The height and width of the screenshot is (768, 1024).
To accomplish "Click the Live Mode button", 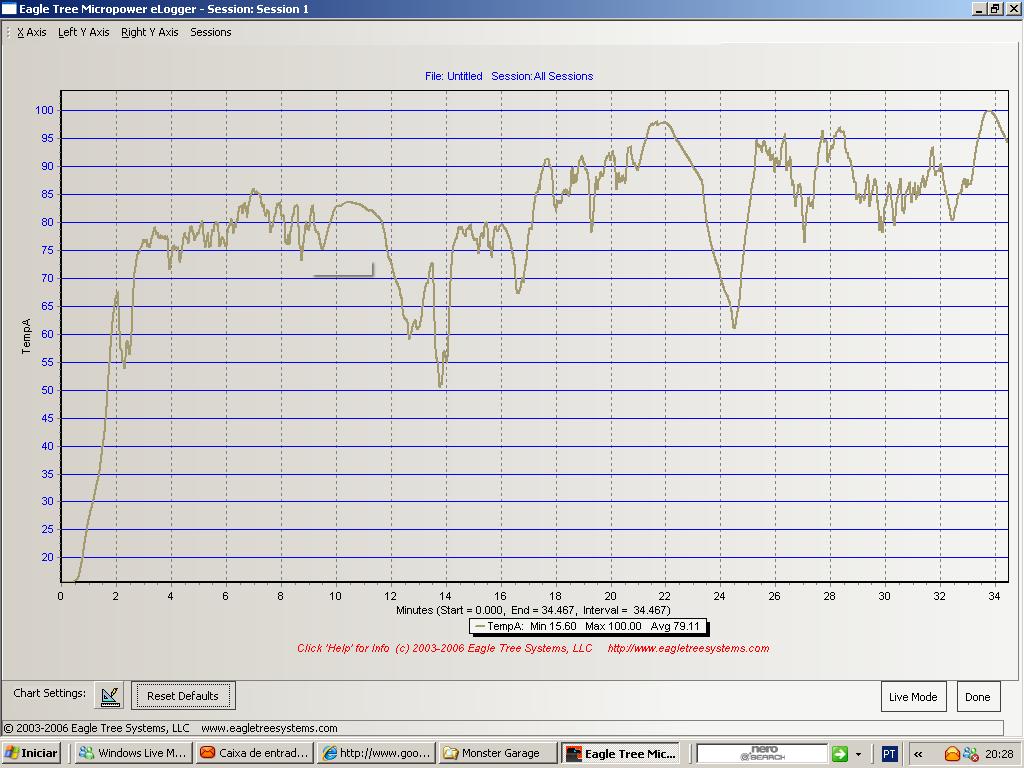I will click(x=913, y=697).
